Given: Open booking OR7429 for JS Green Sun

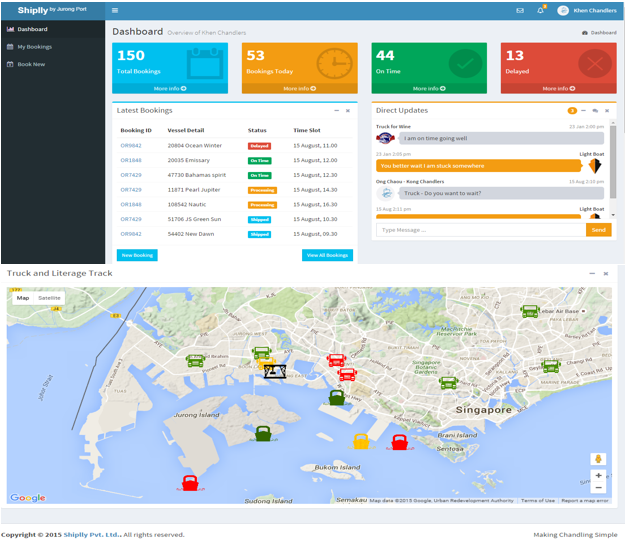Looking at the screenshot, I should (131, 219).
